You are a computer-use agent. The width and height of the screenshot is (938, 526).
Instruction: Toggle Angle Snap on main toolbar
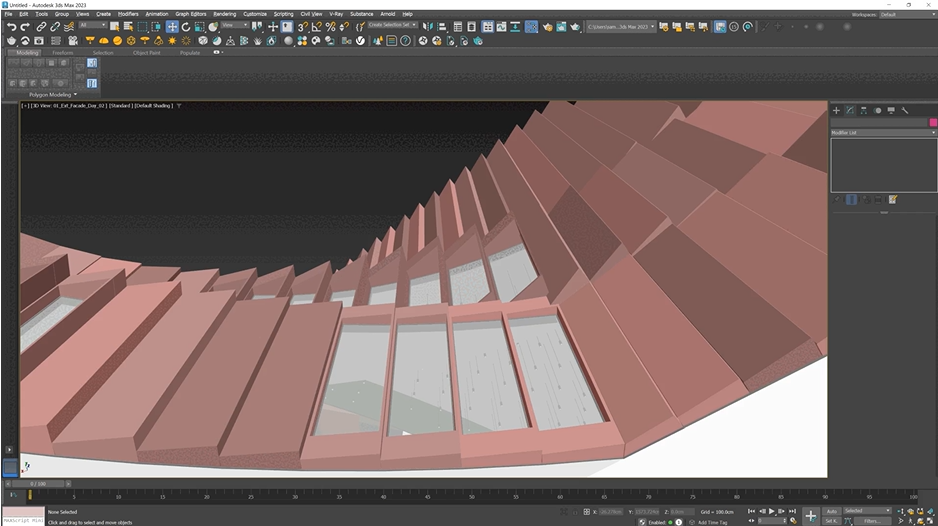pos(318,27)
